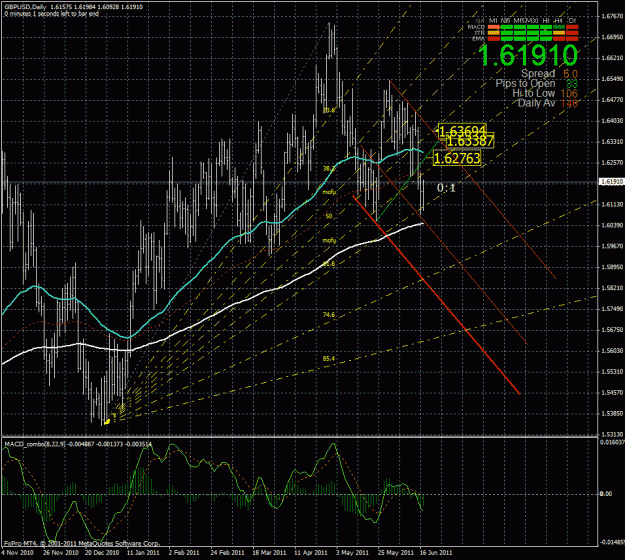Click the 1.60390 price axis label
Viewport: 625px width, 560px height.
[x=611, y=225]
